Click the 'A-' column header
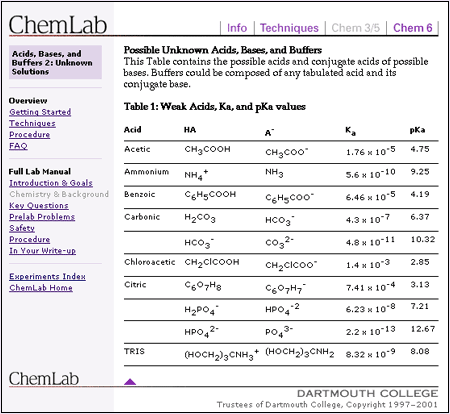This screenshot has height=414, width=450. 269,132
